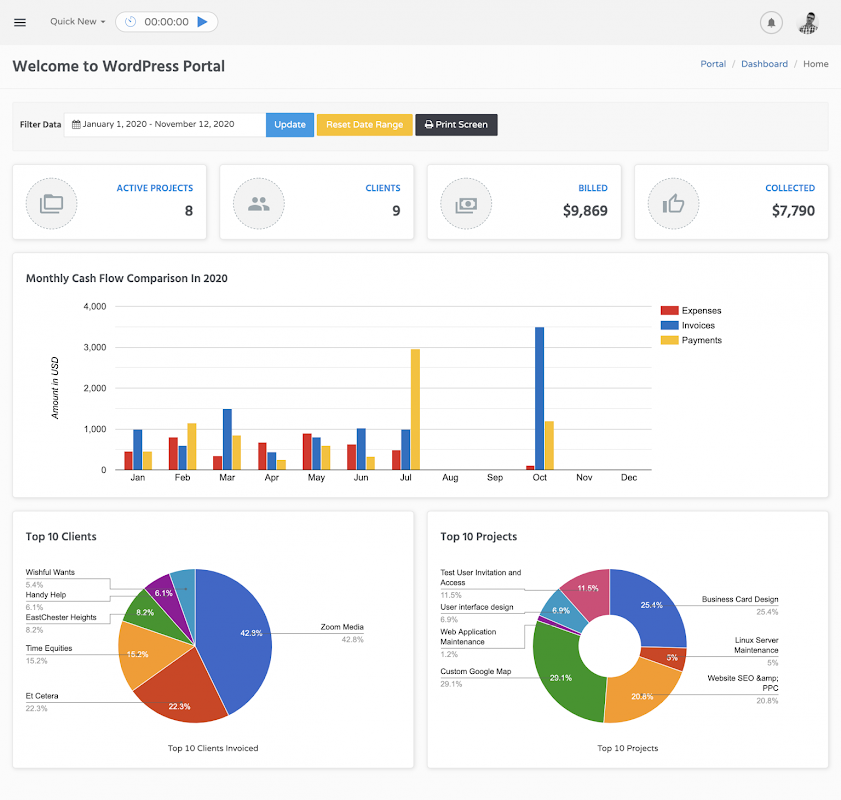
Task: Click the timer clock icon
Action: pos(130,22)
